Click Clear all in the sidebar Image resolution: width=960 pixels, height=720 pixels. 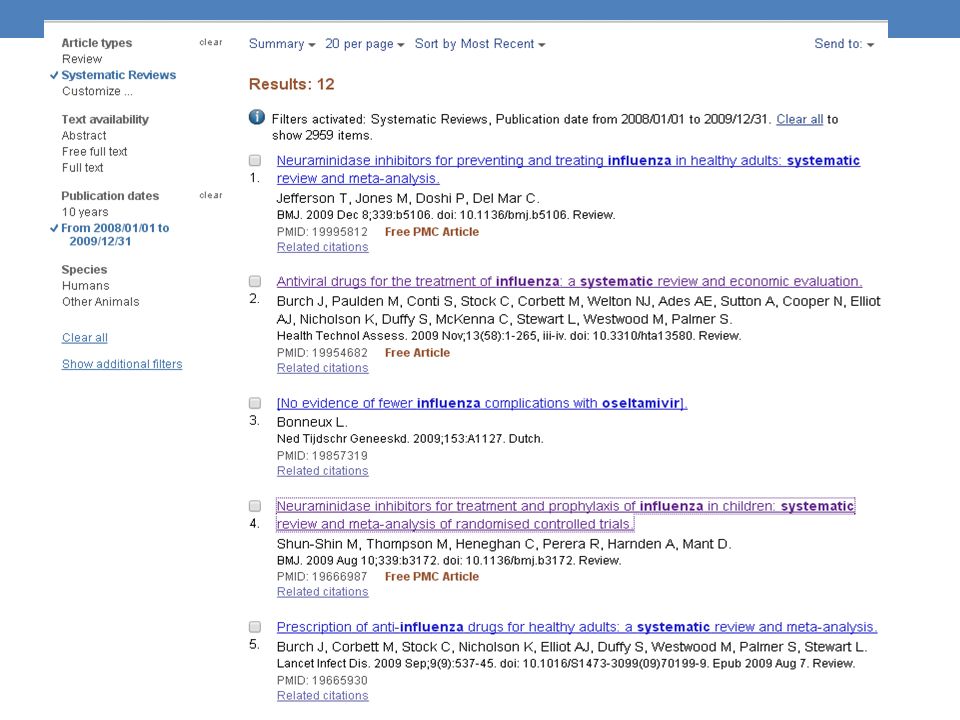(x=84, y=338)
